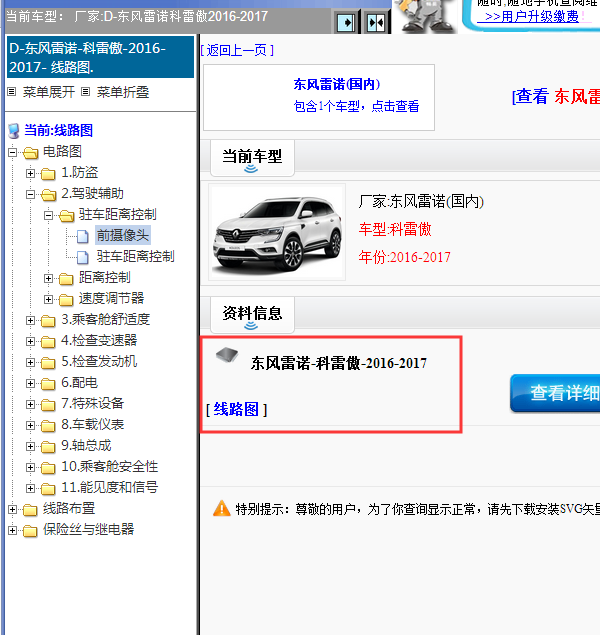This screenshot has width=600, height=635.
Task: Click the white Koleos car thumbnail
Action: coord(277,232)
